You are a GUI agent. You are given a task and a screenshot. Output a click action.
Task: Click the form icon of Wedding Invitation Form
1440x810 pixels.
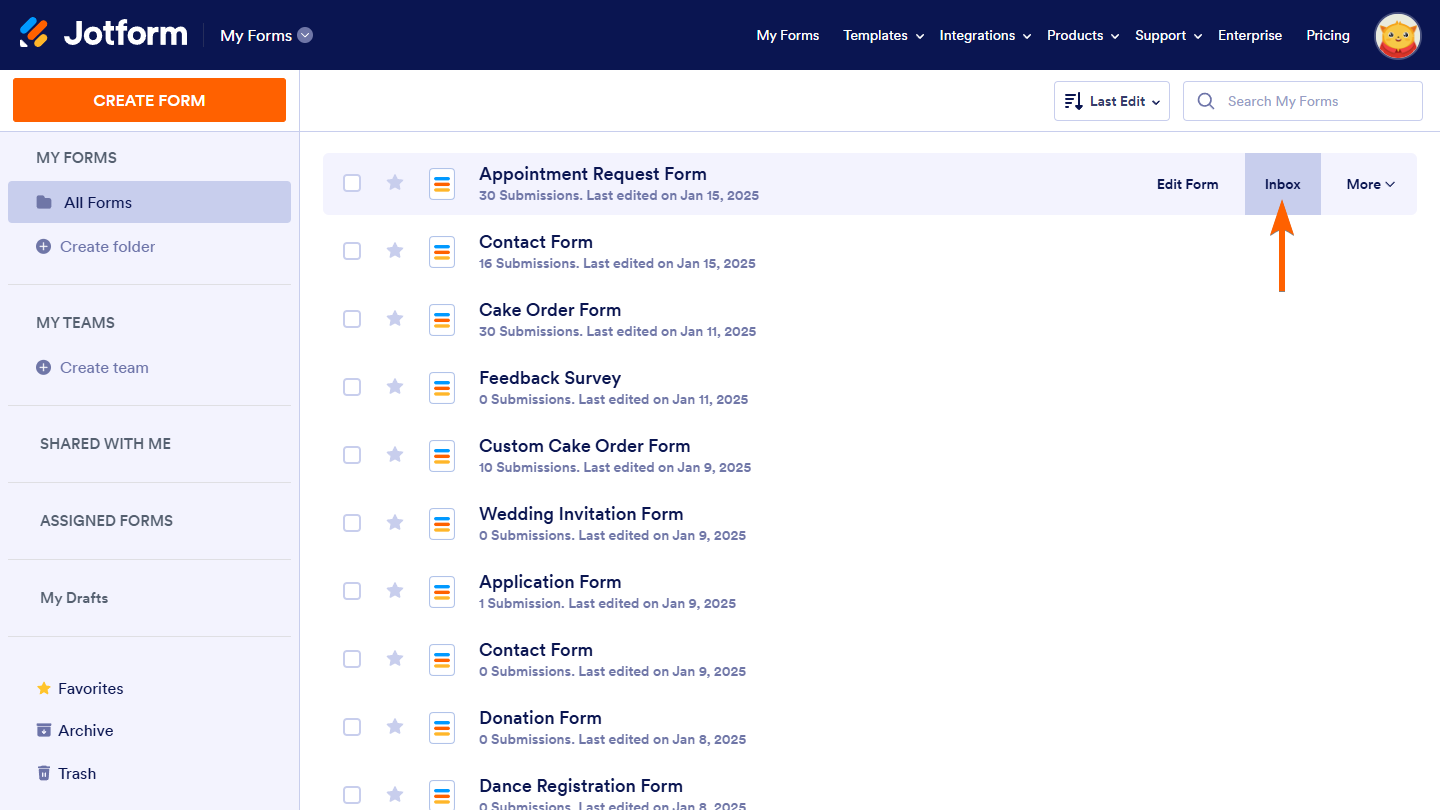point(442,524)
